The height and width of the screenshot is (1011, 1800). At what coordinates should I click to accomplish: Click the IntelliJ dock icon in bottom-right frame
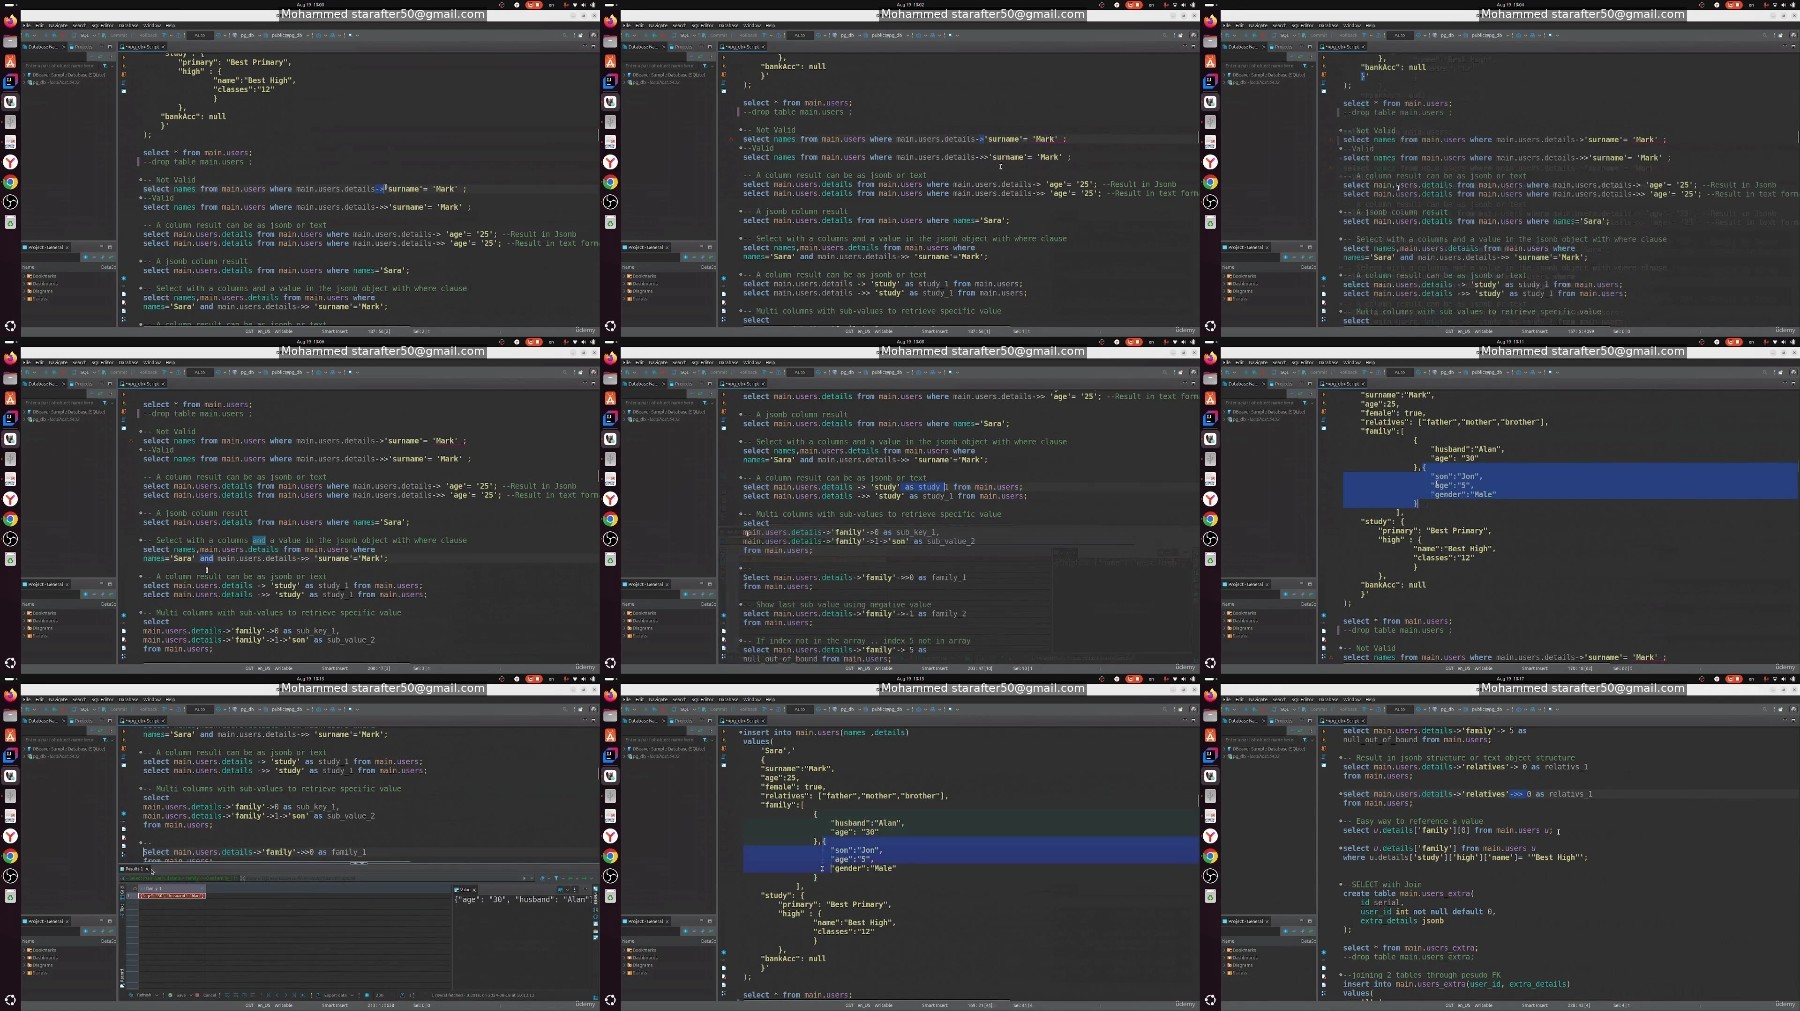[1210, 755]
